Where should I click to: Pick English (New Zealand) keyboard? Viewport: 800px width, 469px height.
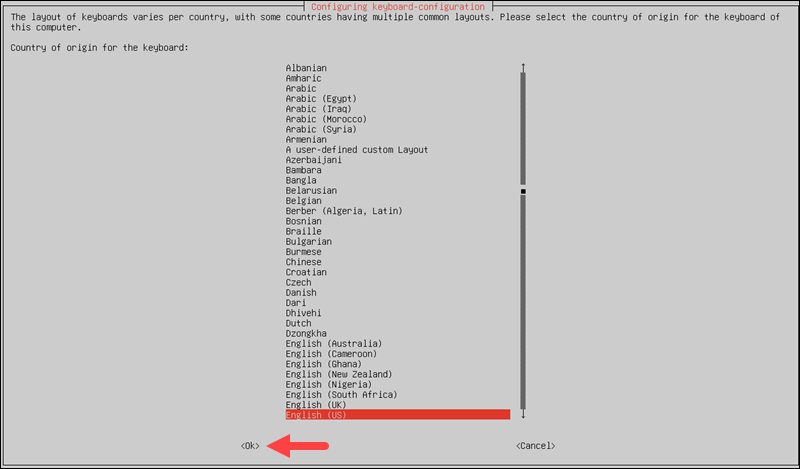(339, 374)
